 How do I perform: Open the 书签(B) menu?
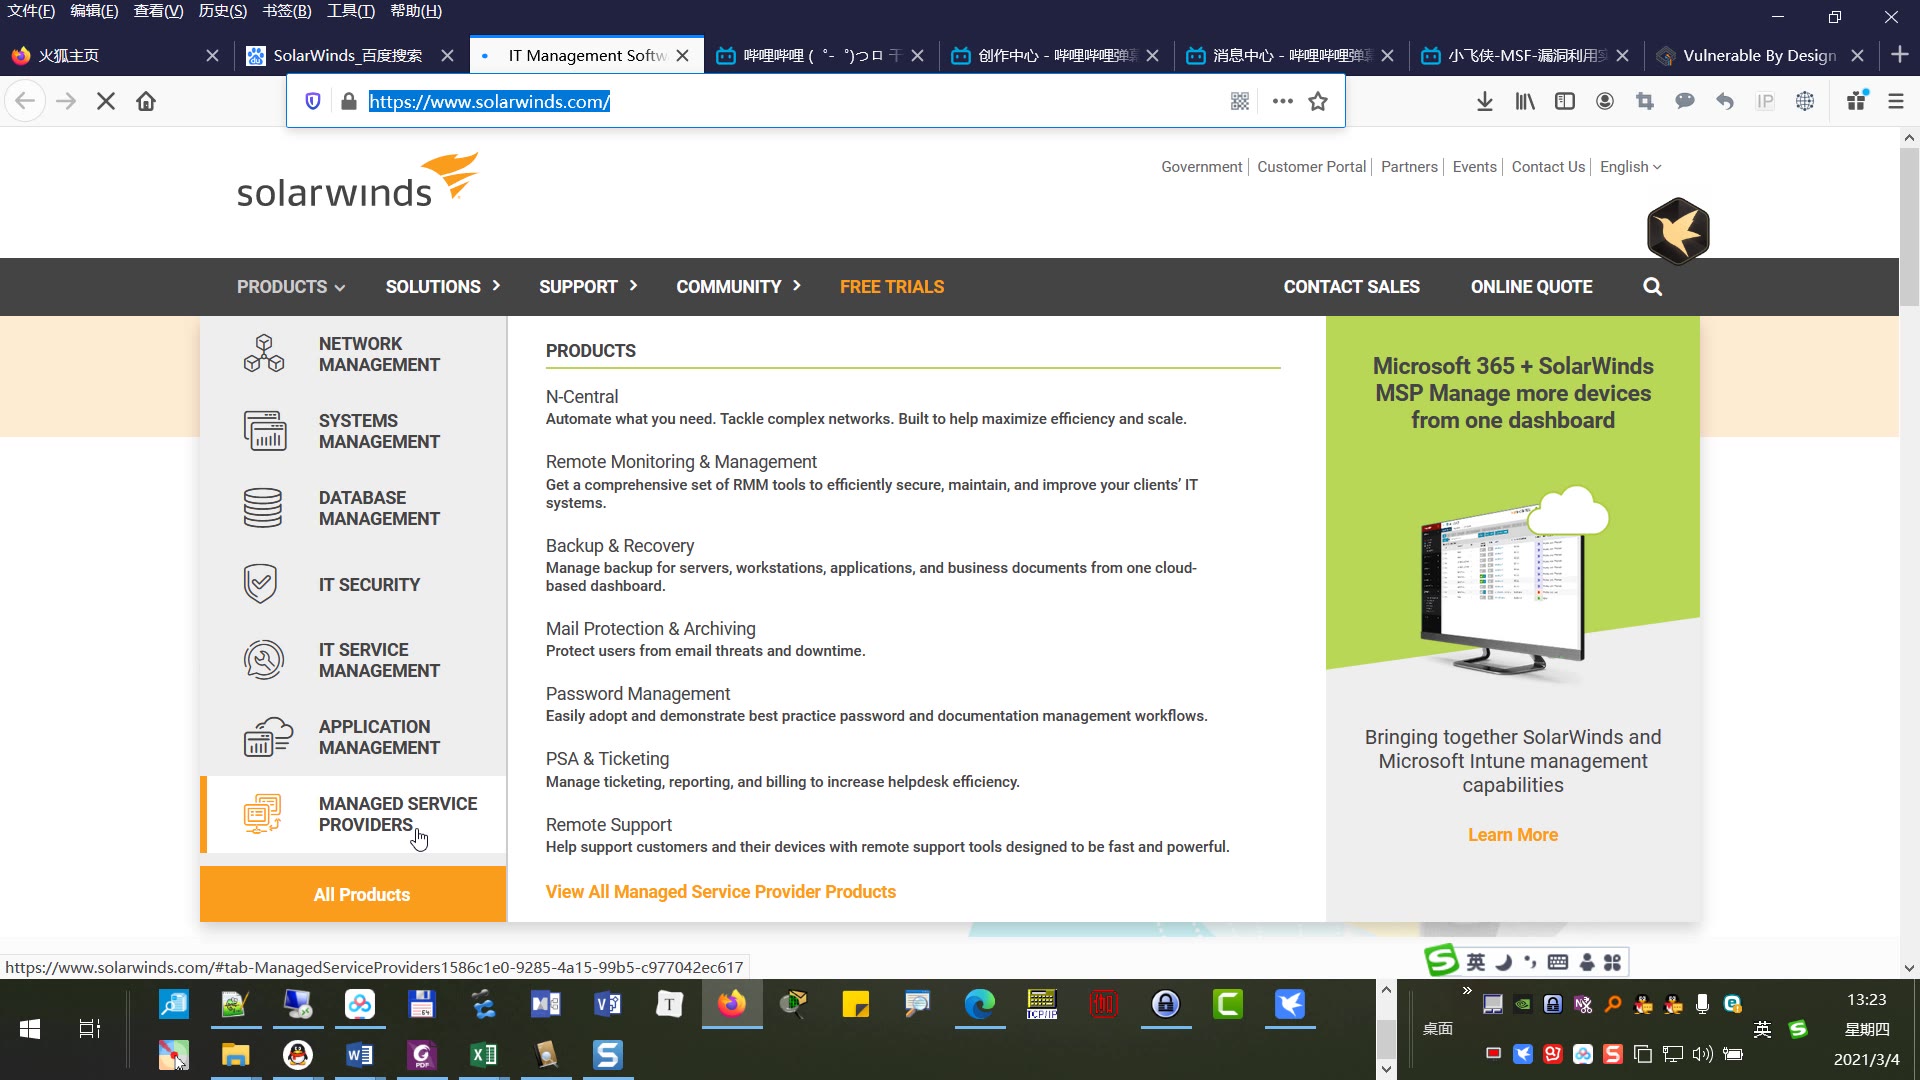tap(287, 11)
